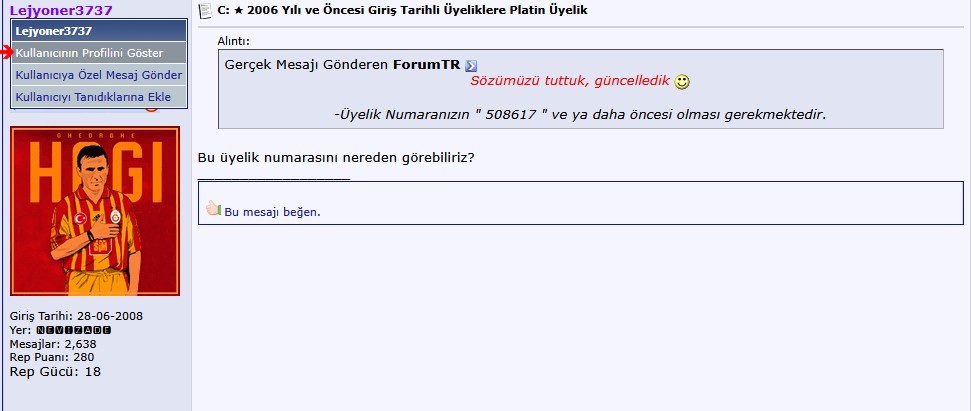
Task: Click the thumbs-up like icon
Action: click(213, 208)
